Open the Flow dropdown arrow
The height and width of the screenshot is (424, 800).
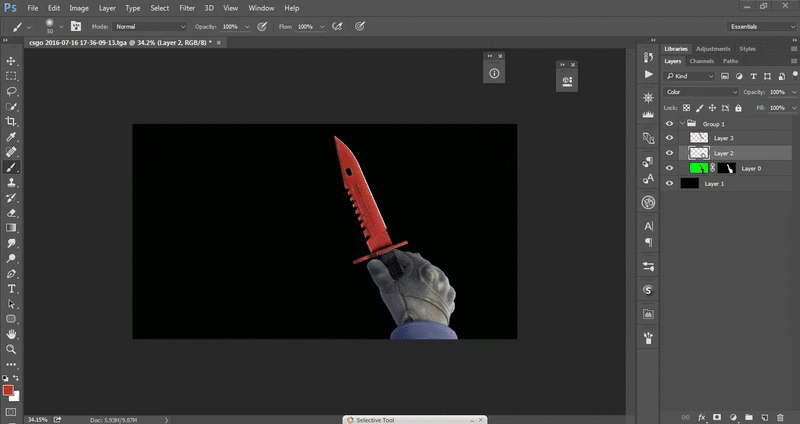click(322, 27)
